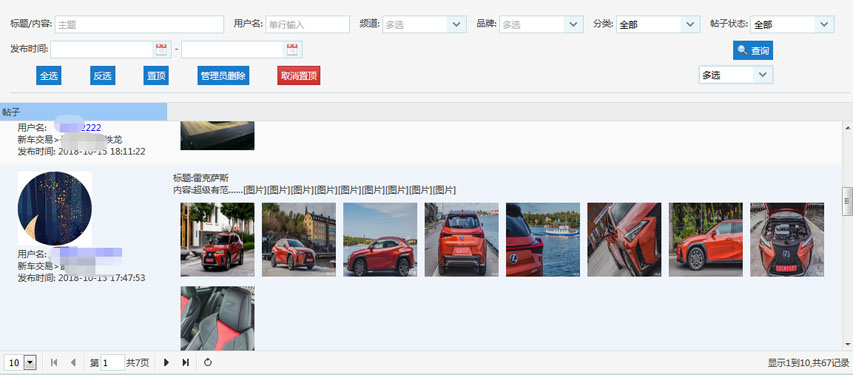Click the 反选 button
Viewport: 853px width, 375px height.
(x=103, y=76)
